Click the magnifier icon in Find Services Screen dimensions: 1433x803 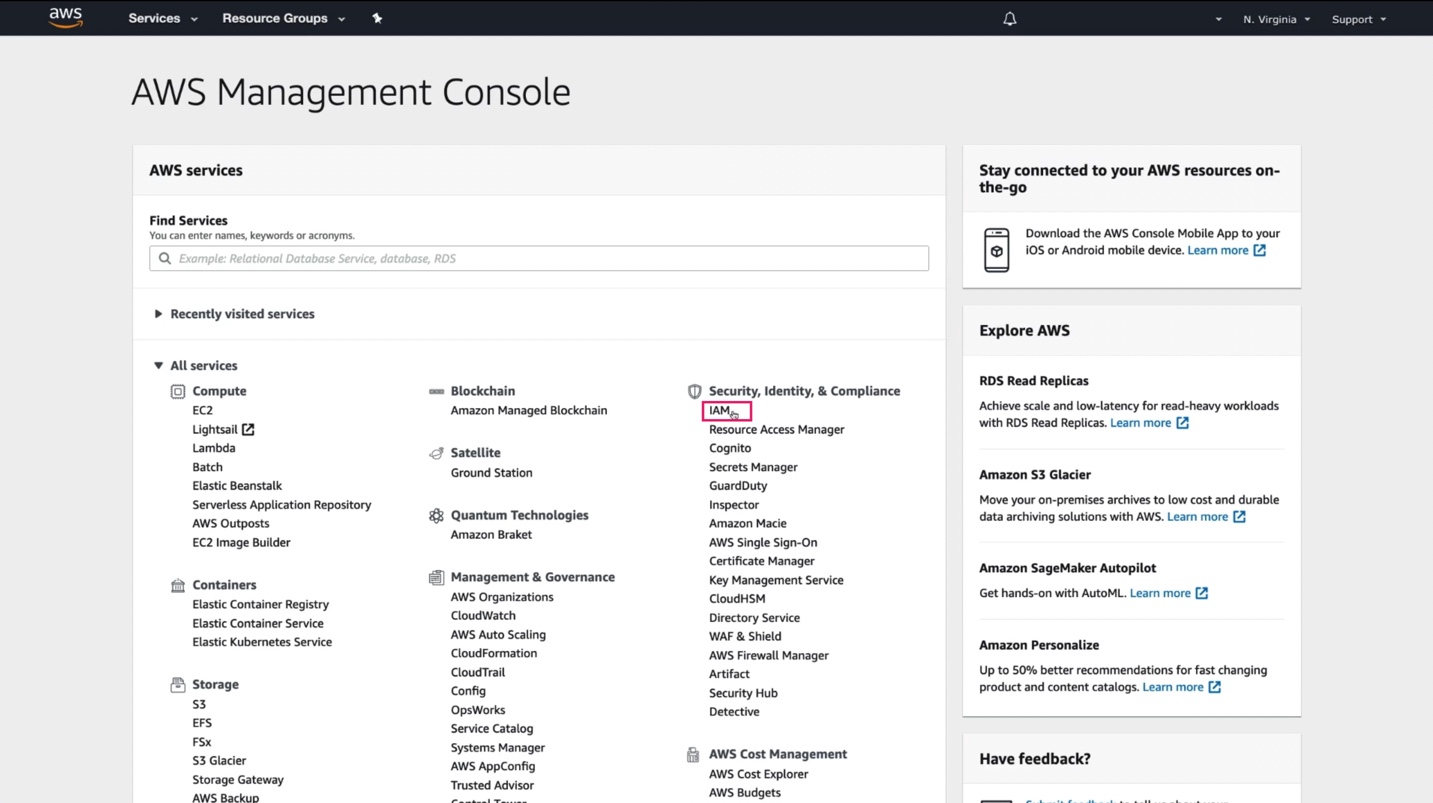(165, 258)
